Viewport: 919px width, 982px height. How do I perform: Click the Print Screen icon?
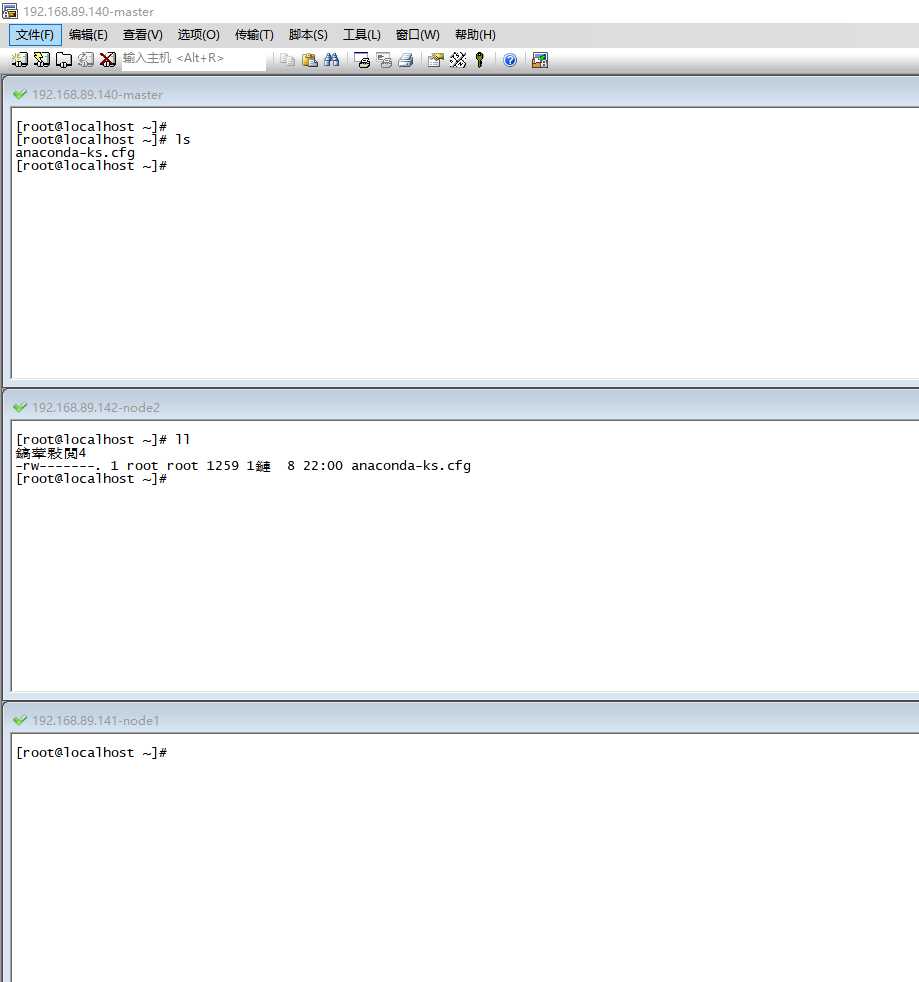tap(361, 59)
